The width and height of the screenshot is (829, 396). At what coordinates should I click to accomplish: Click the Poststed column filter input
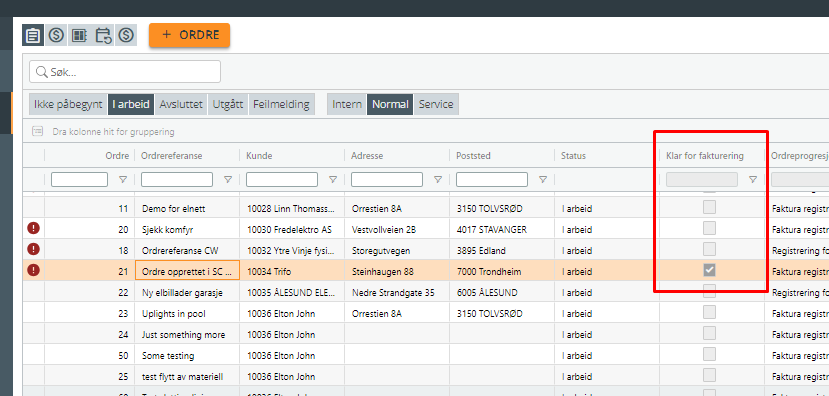pos(492,180)
